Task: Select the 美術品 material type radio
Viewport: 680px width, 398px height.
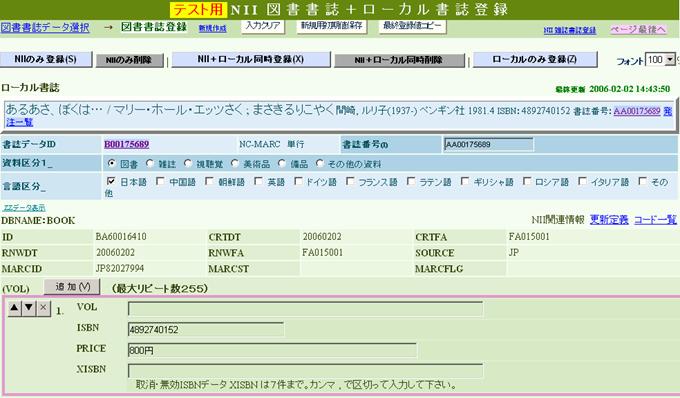Action: [x=235, y=163]
